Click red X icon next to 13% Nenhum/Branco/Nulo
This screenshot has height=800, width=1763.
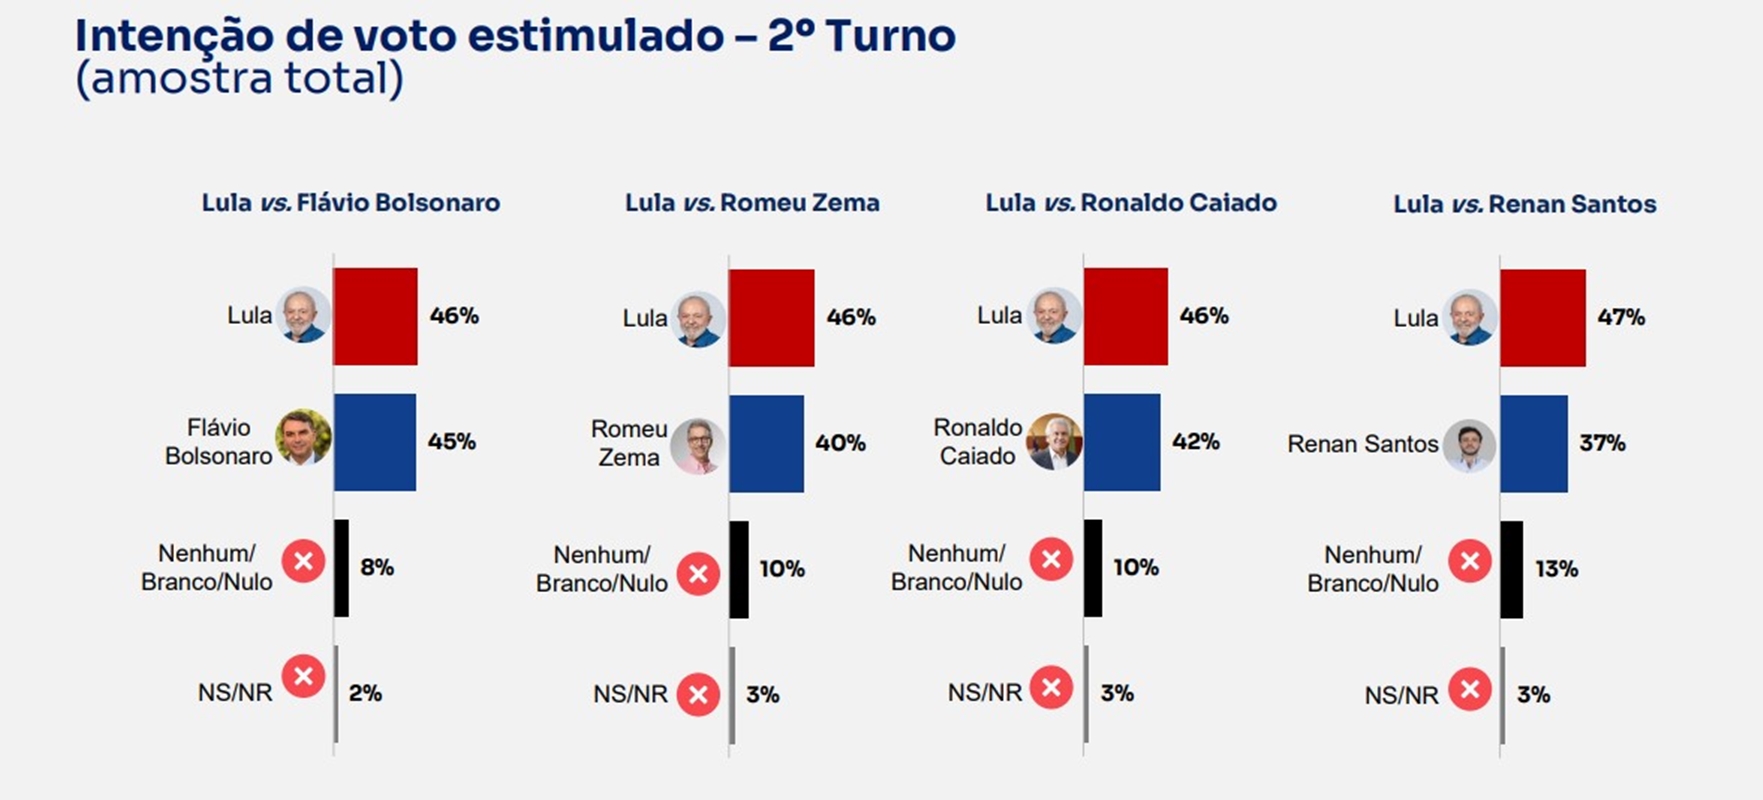1470,561
